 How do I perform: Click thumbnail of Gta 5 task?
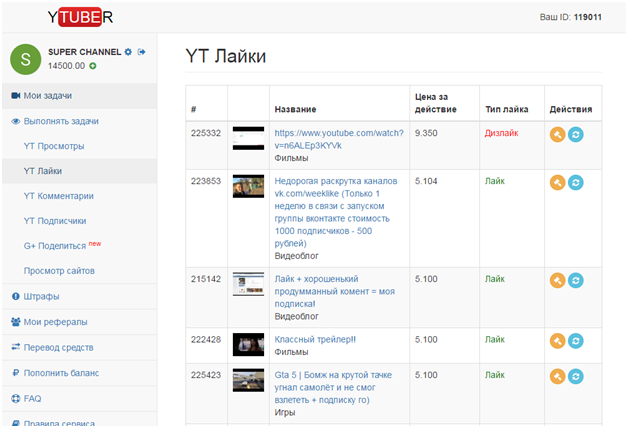pyautogui.click(x=248, y=380)
